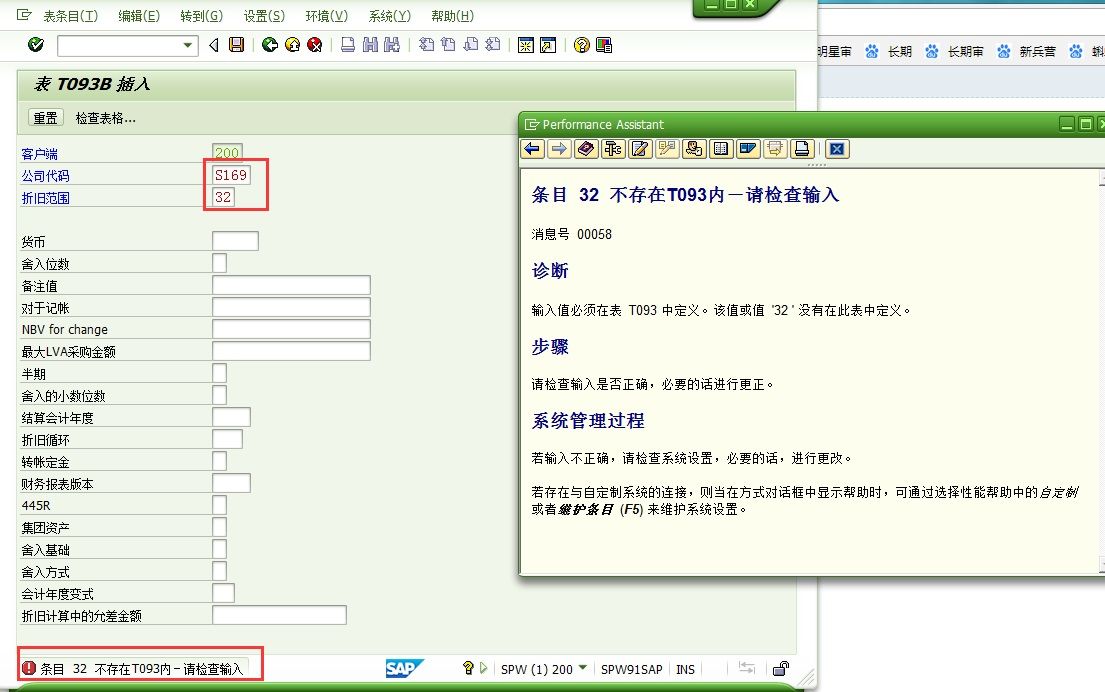Click the status bar lock icon
Screen dimensions: 1105x692
(781, 669)
